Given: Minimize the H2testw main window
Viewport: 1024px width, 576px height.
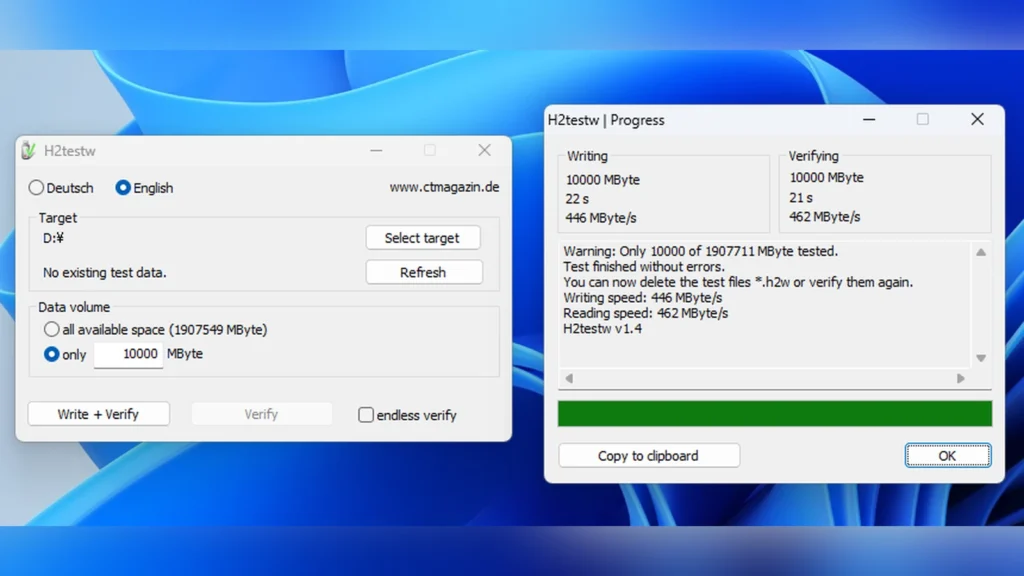Looking at the screenshot, I should coord(376,151).
